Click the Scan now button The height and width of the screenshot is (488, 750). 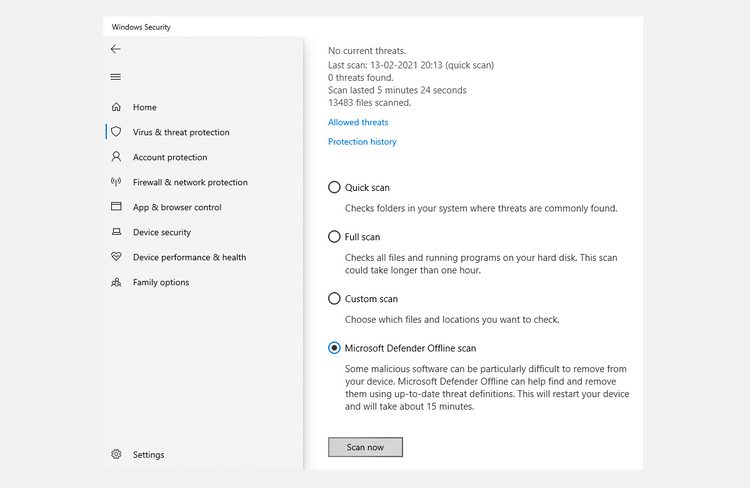click(x=365, y=447)
